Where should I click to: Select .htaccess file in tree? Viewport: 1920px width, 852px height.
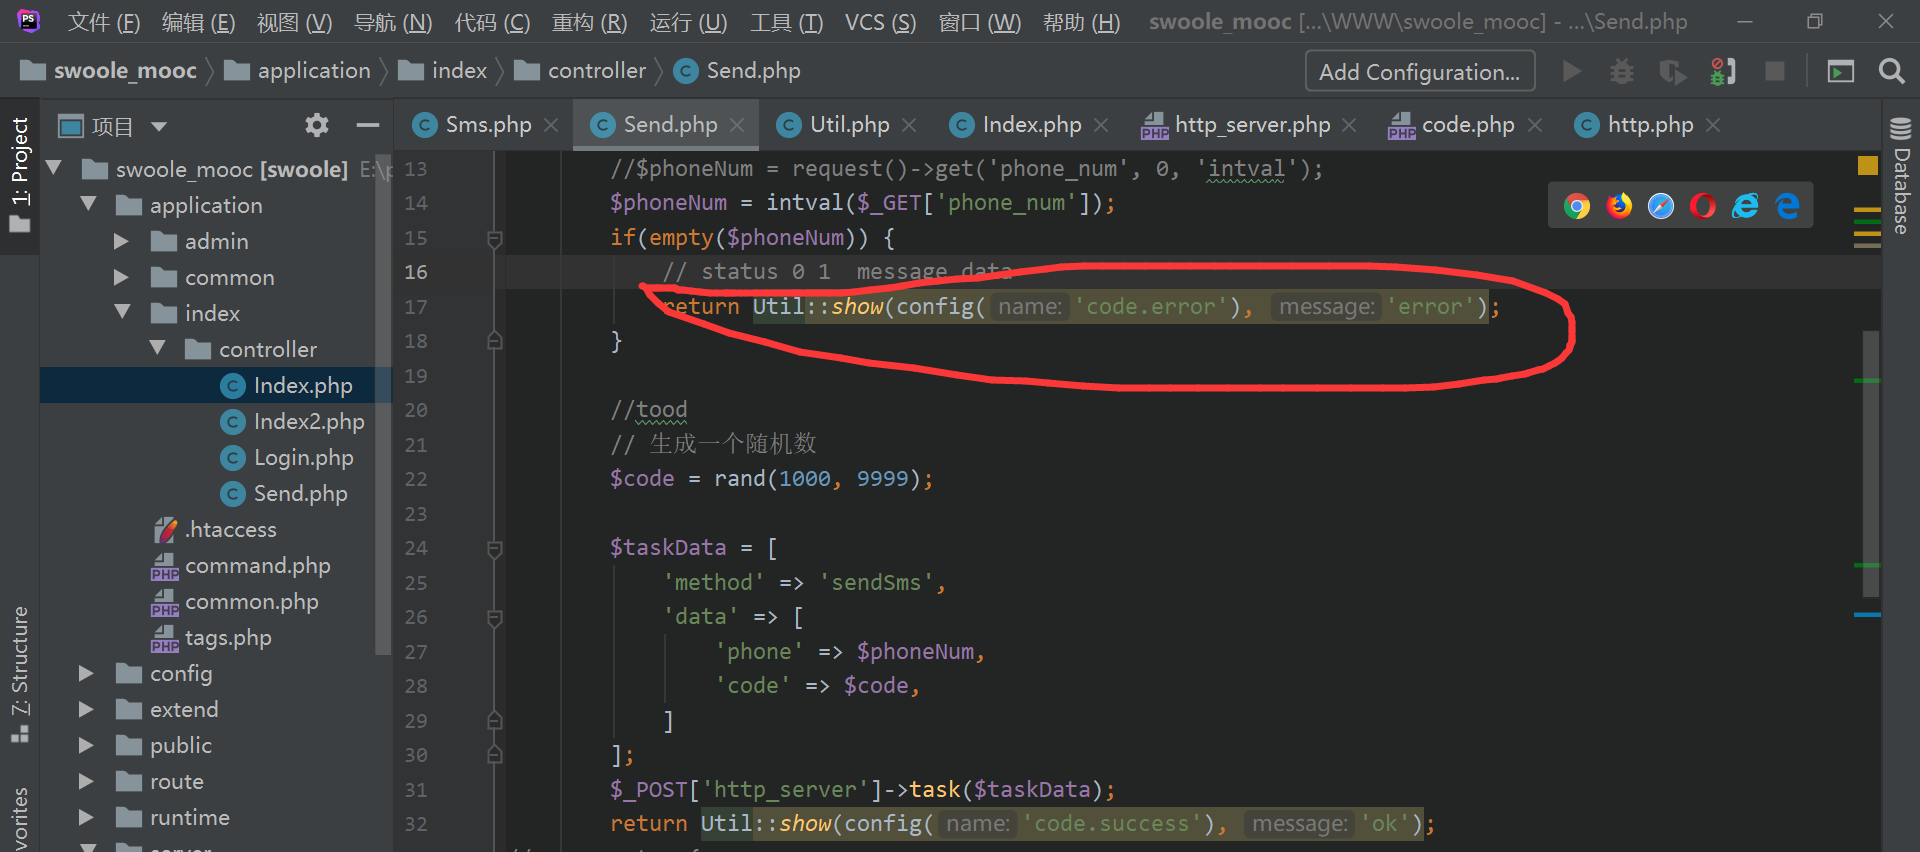[230, 530]
